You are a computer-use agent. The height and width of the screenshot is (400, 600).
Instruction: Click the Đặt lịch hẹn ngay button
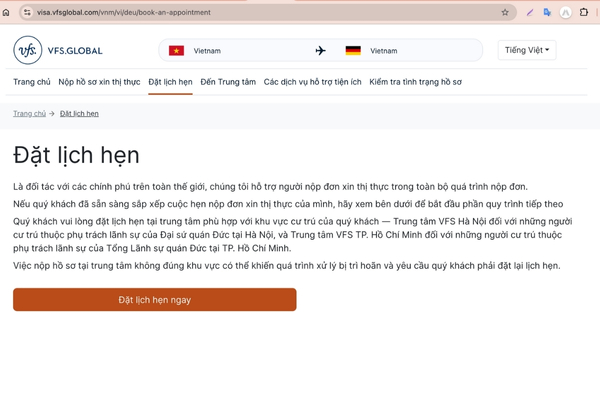(155, 300)
